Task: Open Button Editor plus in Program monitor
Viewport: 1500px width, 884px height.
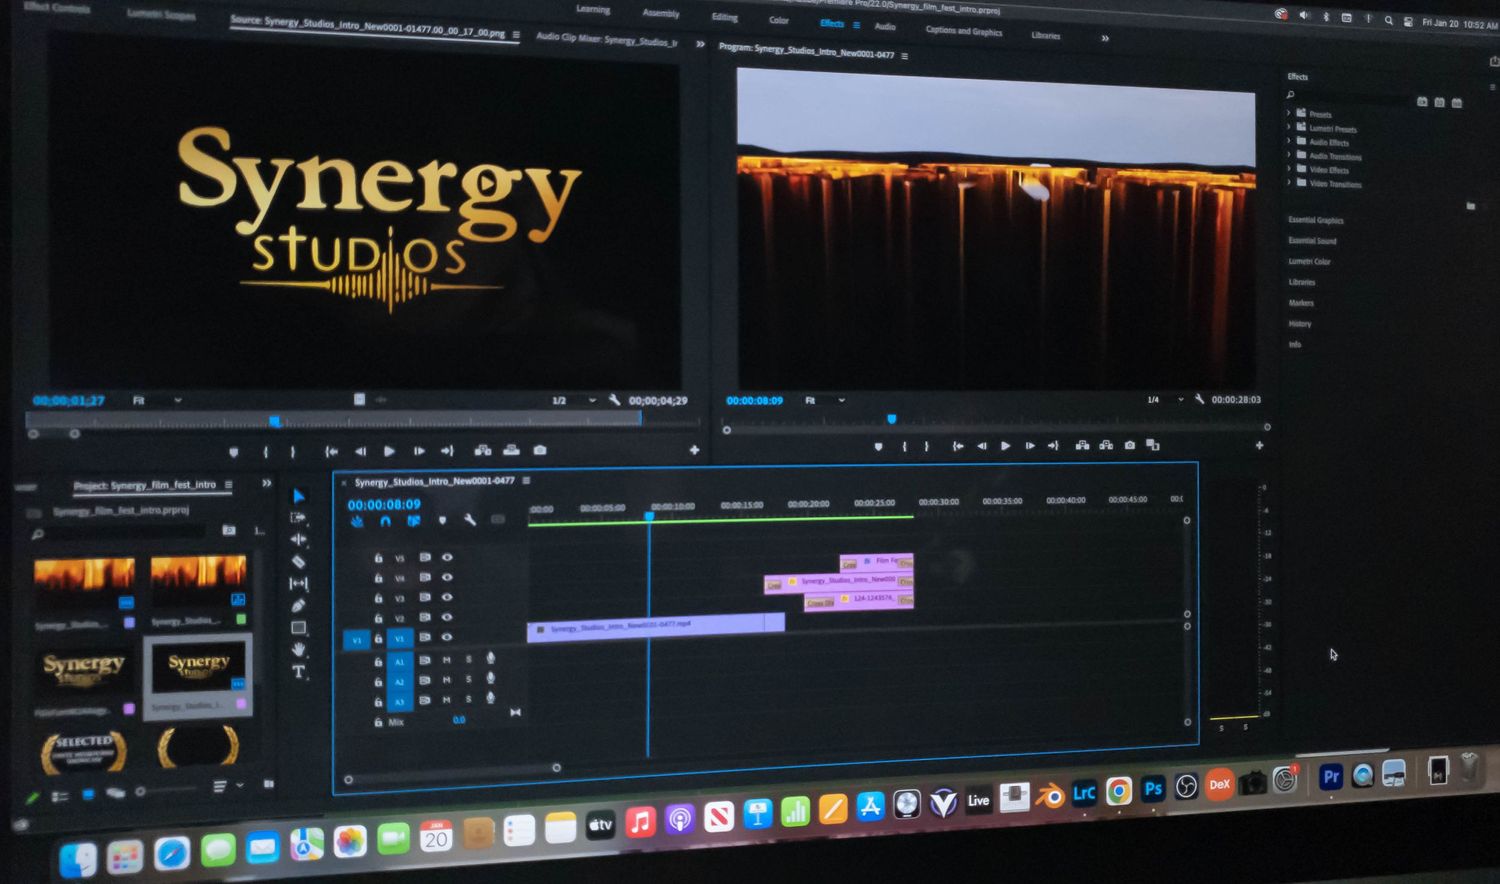Action: coord(1259,446)
